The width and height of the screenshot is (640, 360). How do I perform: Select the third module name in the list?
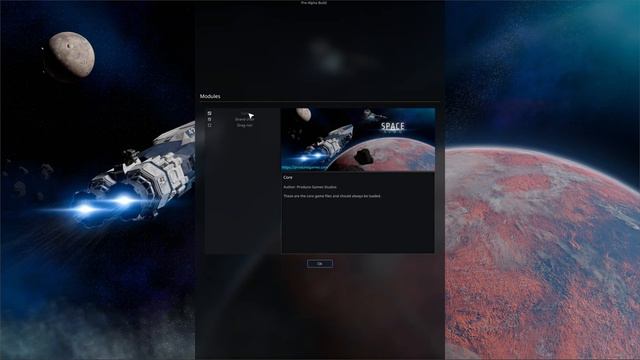click(x=244, y=125)
